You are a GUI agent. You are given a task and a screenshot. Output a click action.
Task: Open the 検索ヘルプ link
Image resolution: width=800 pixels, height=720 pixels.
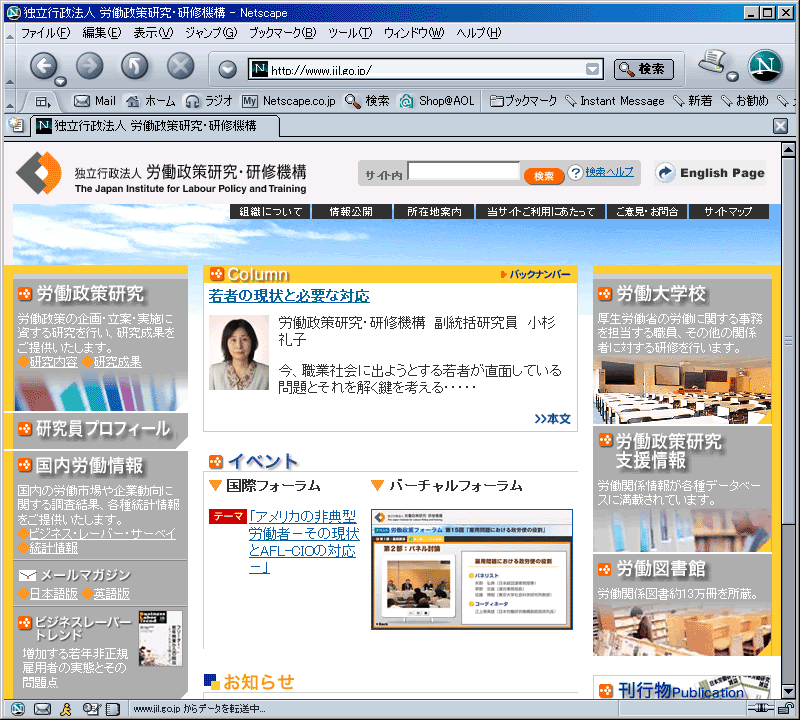tap(609, 172)
